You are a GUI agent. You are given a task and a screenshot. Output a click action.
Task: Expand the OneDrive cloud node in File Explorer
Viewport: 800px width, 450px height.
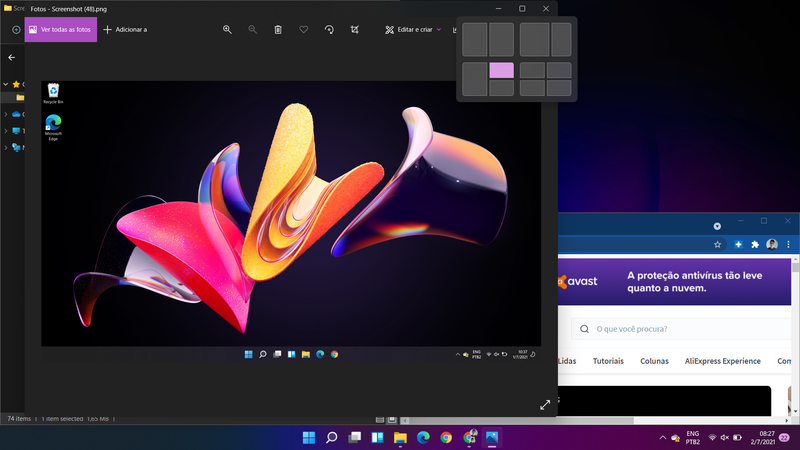pyautogui.click(x=6, y=114)
